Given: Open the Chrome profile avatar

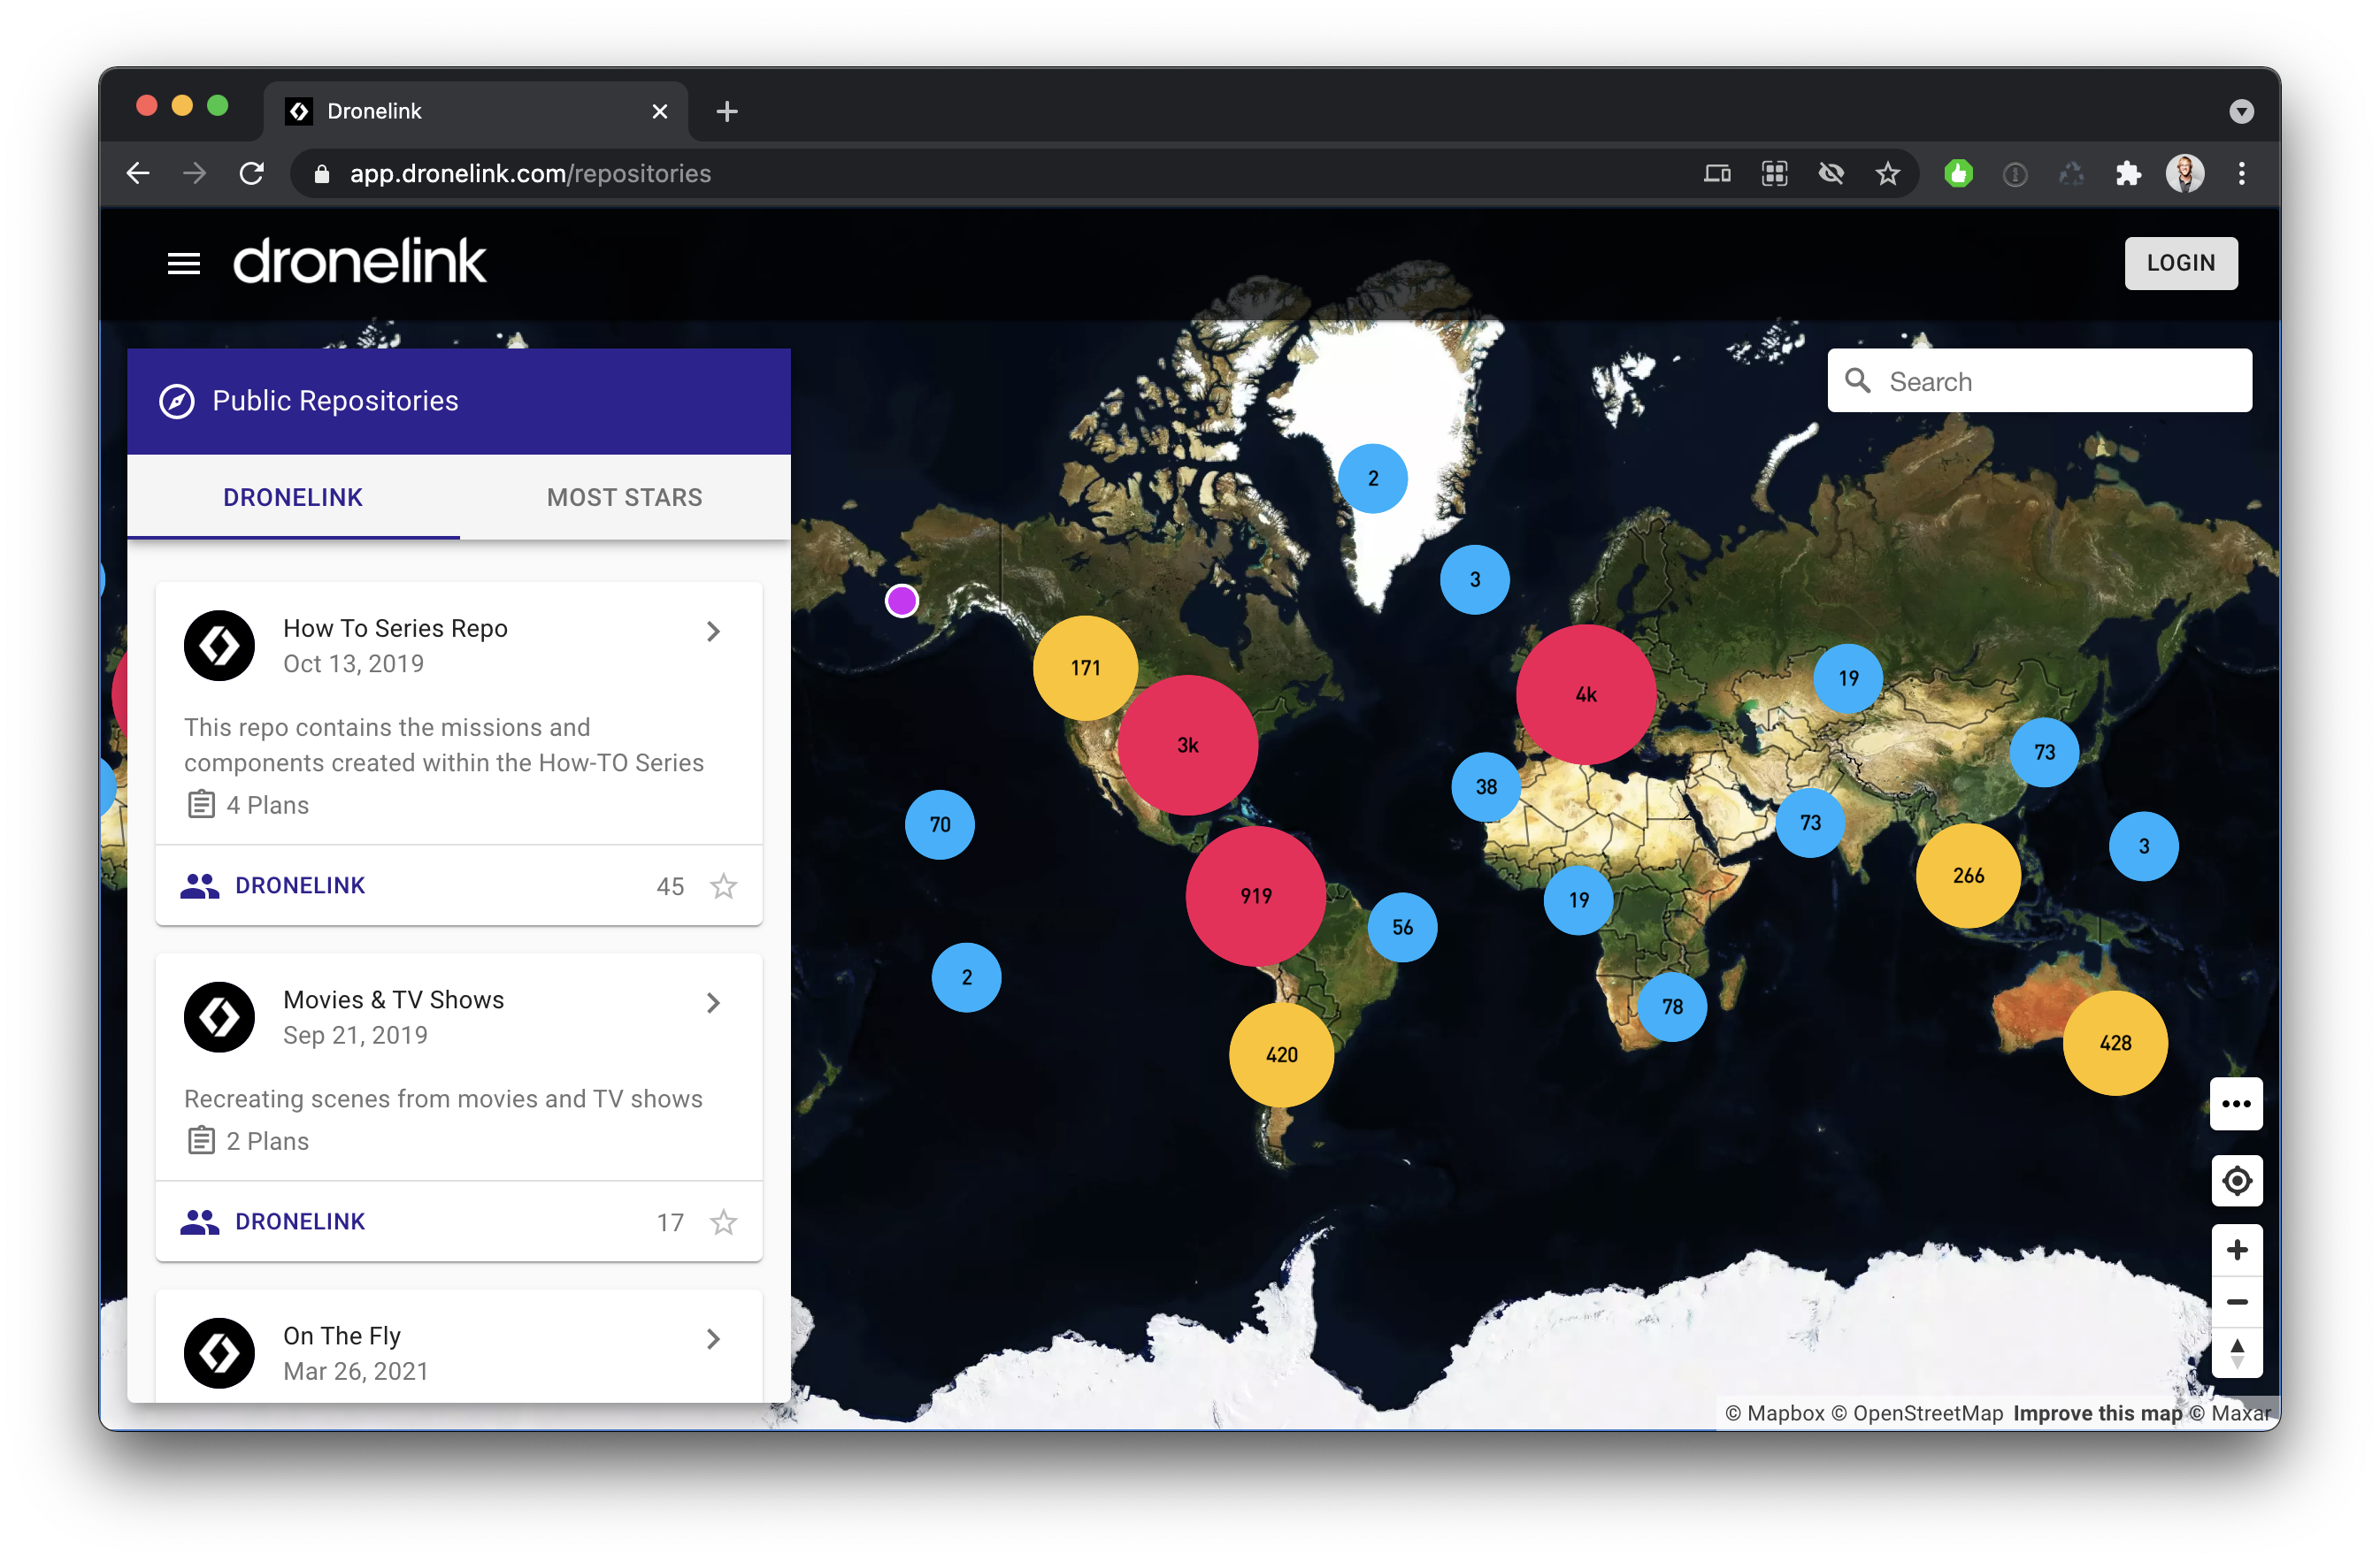Looking at the screenshot, I should tap(2184, 173).
